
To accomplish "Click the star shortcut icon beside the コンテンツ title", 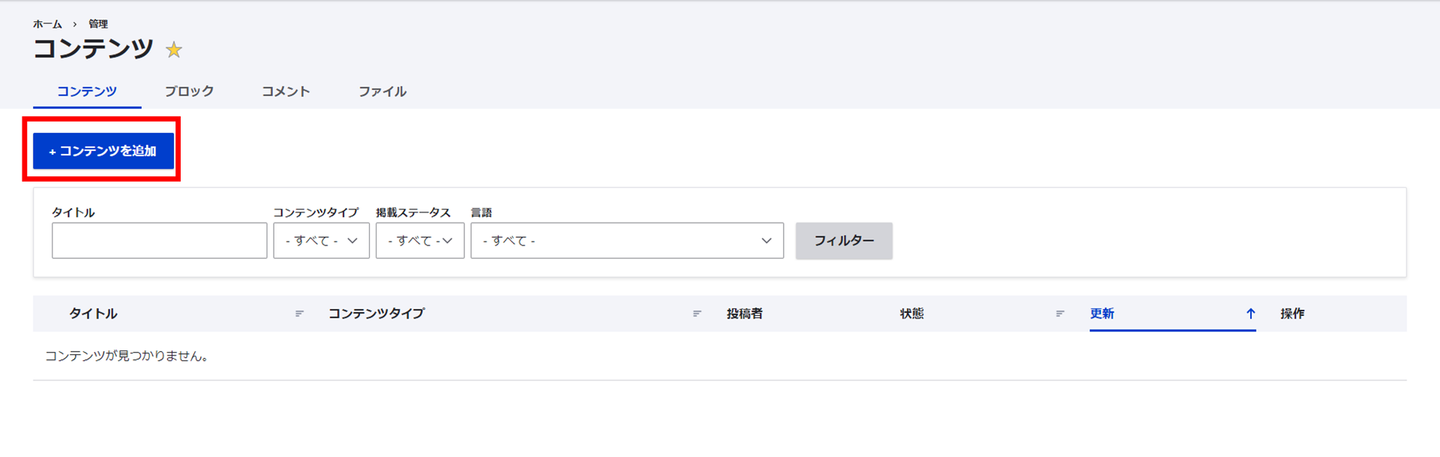I will (x=174, y=50).
